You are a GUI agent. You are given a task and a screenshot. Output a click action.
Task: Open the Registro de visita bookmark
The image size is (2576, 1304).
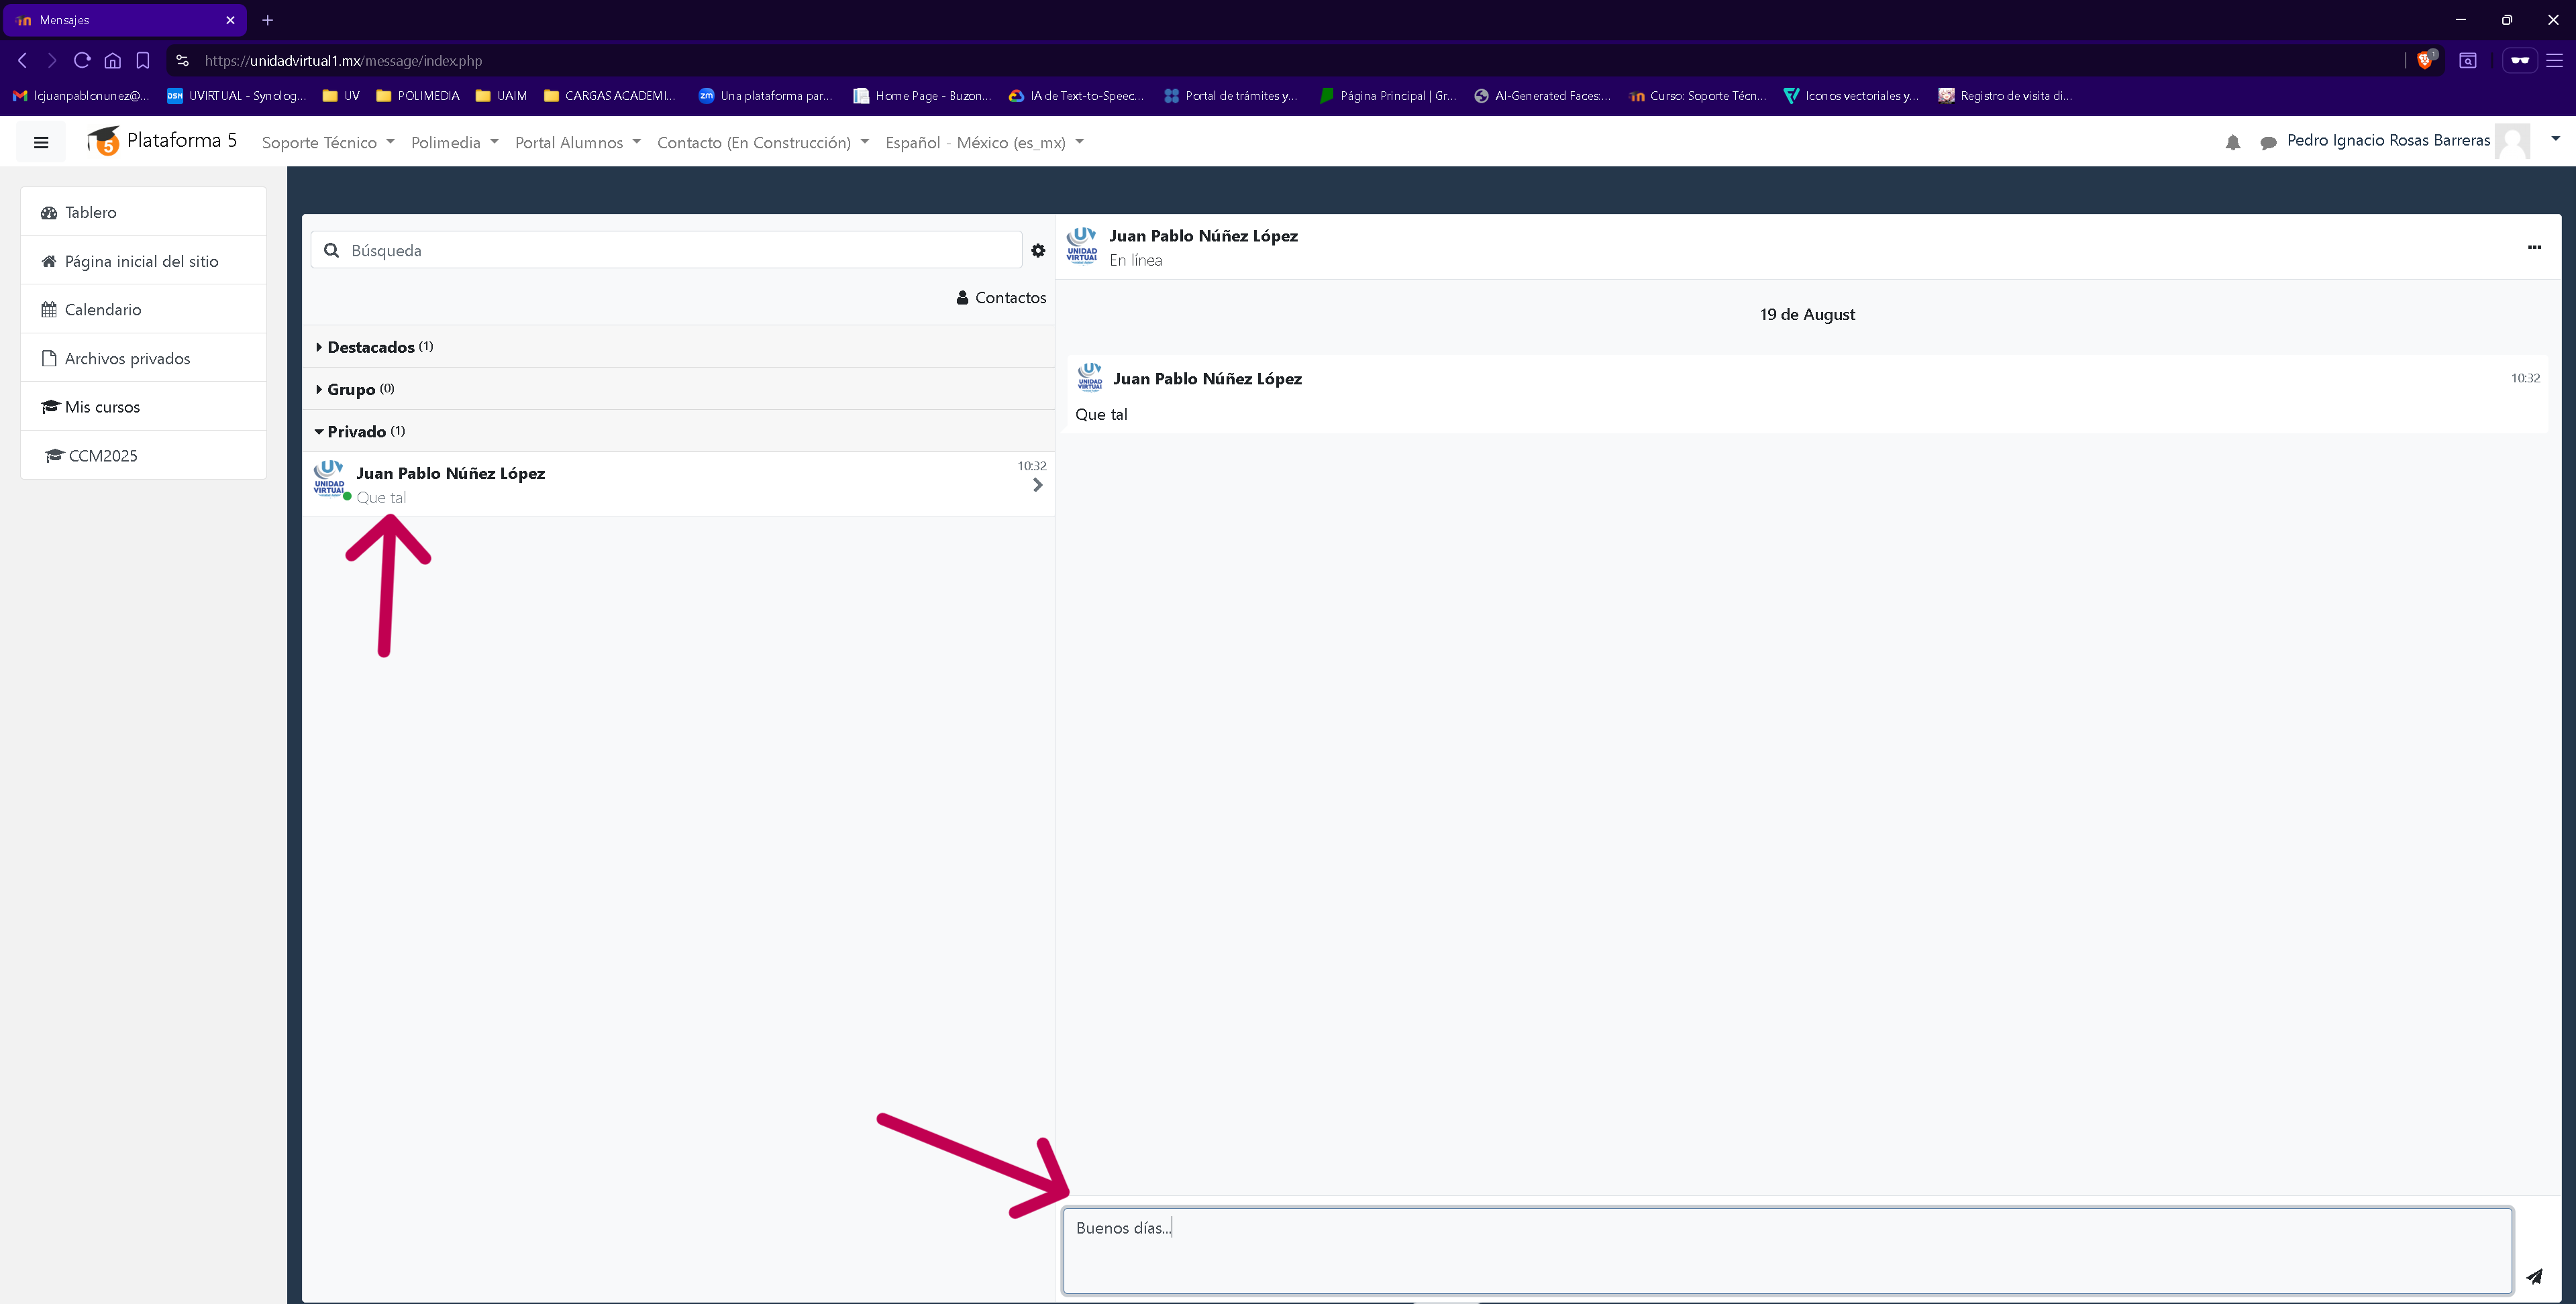coord(2005,96)
